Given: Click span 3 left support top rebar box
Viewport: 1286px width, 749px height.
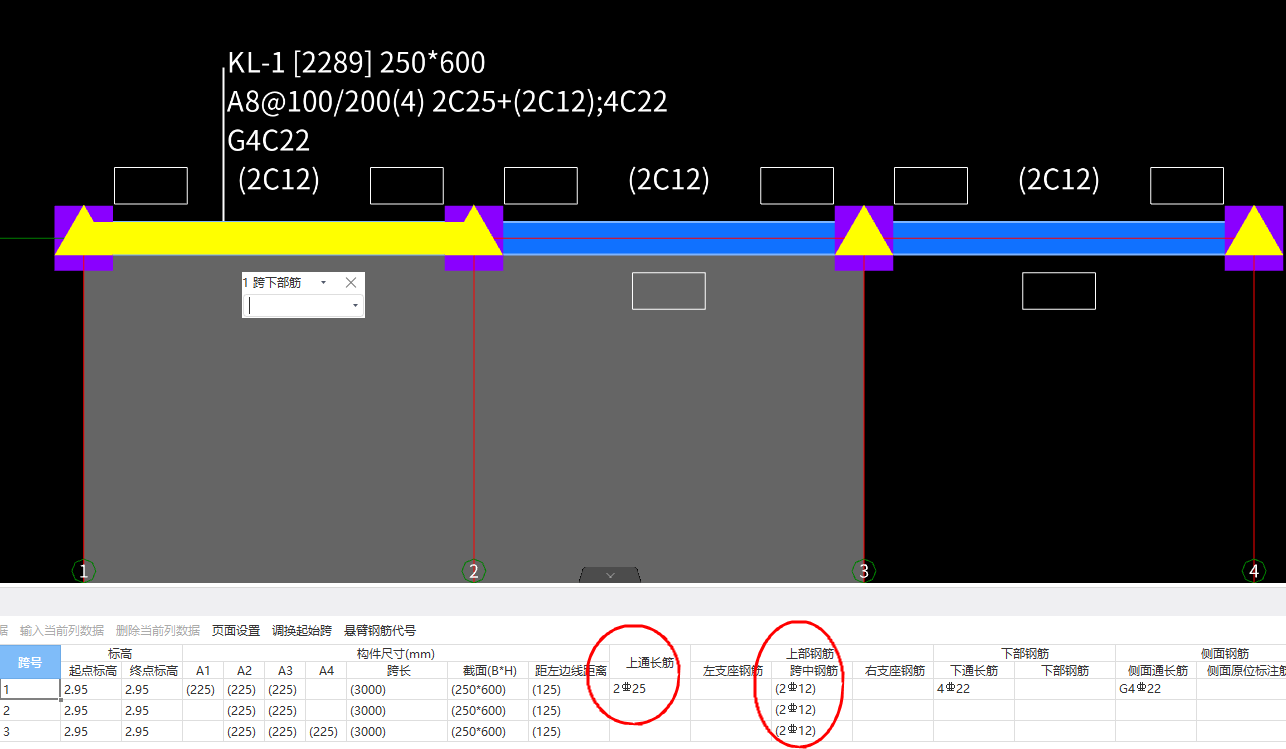Looking at the screenshot, I should tap(931, 186).
